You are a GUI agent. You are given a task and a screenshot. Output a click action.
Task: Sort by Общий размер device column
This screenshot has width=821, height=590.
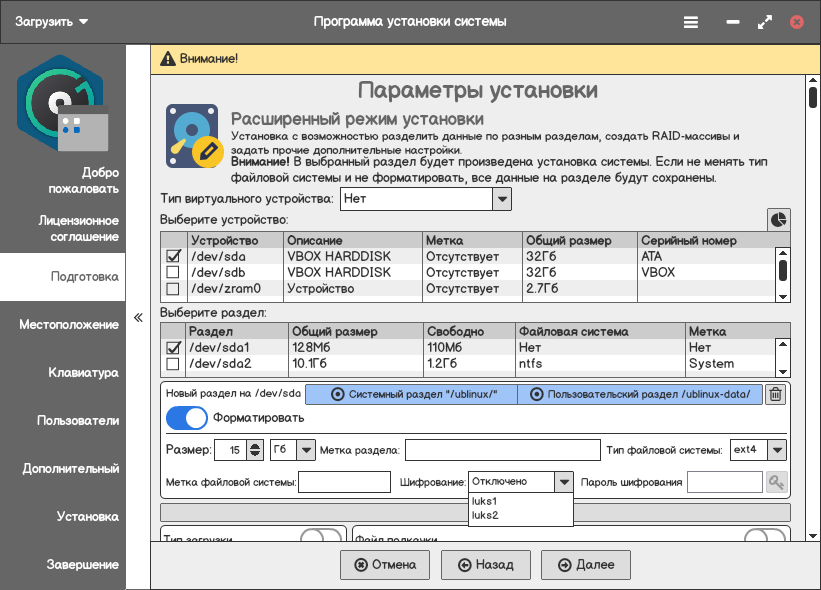click(580, 240)
